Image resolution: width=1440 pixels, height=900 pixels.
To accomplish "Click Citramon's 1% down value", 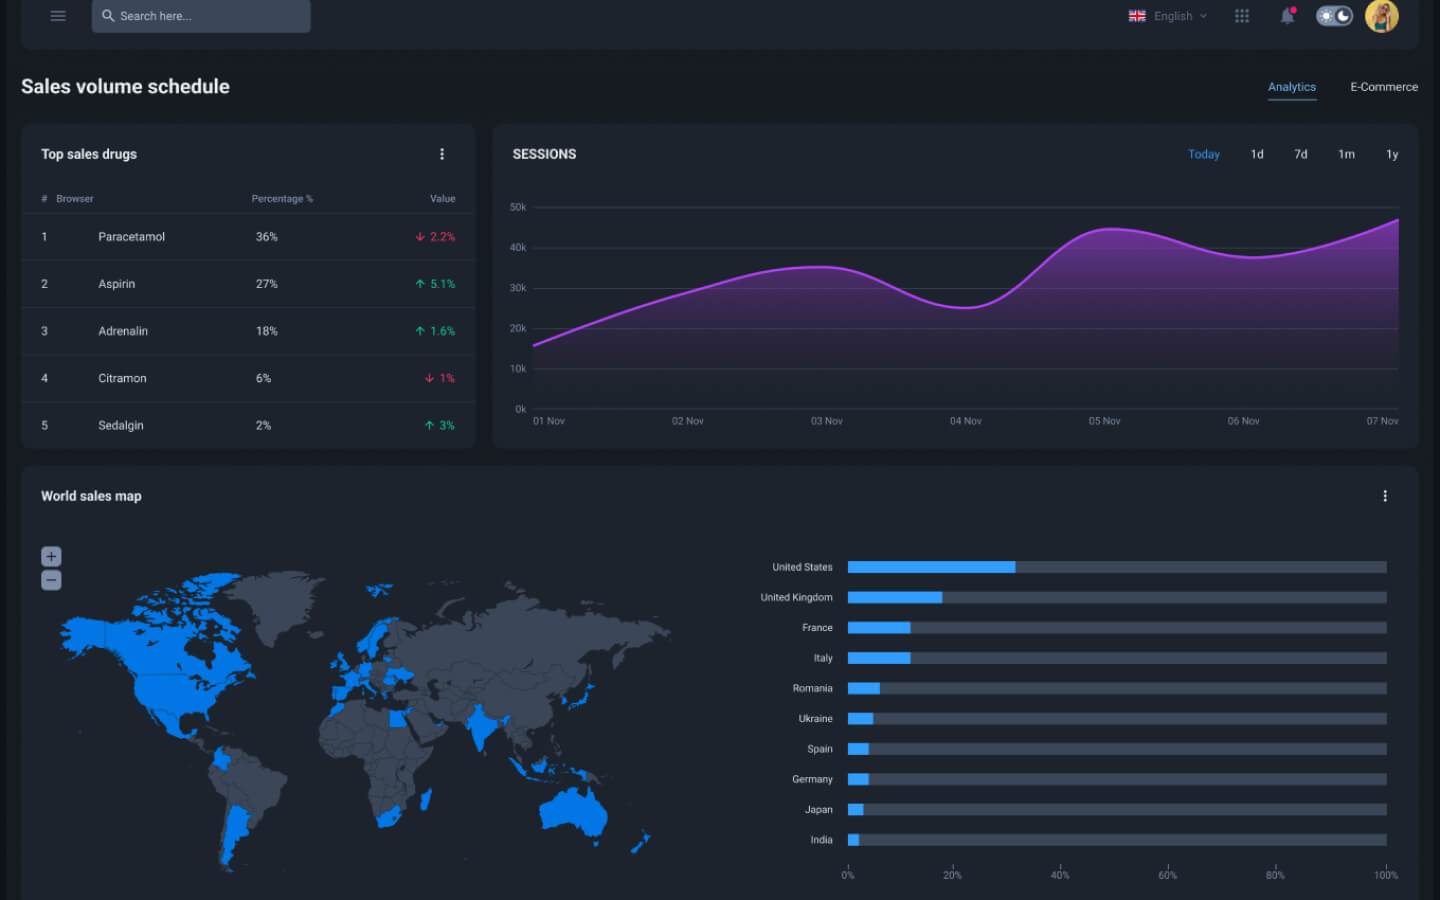I will (x=439, y=378).
